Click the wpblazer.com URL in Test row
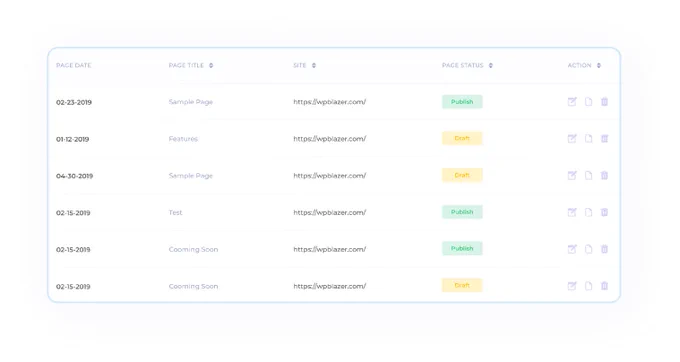680x362 pixels. pyautogui.click(x=330, y=212)
